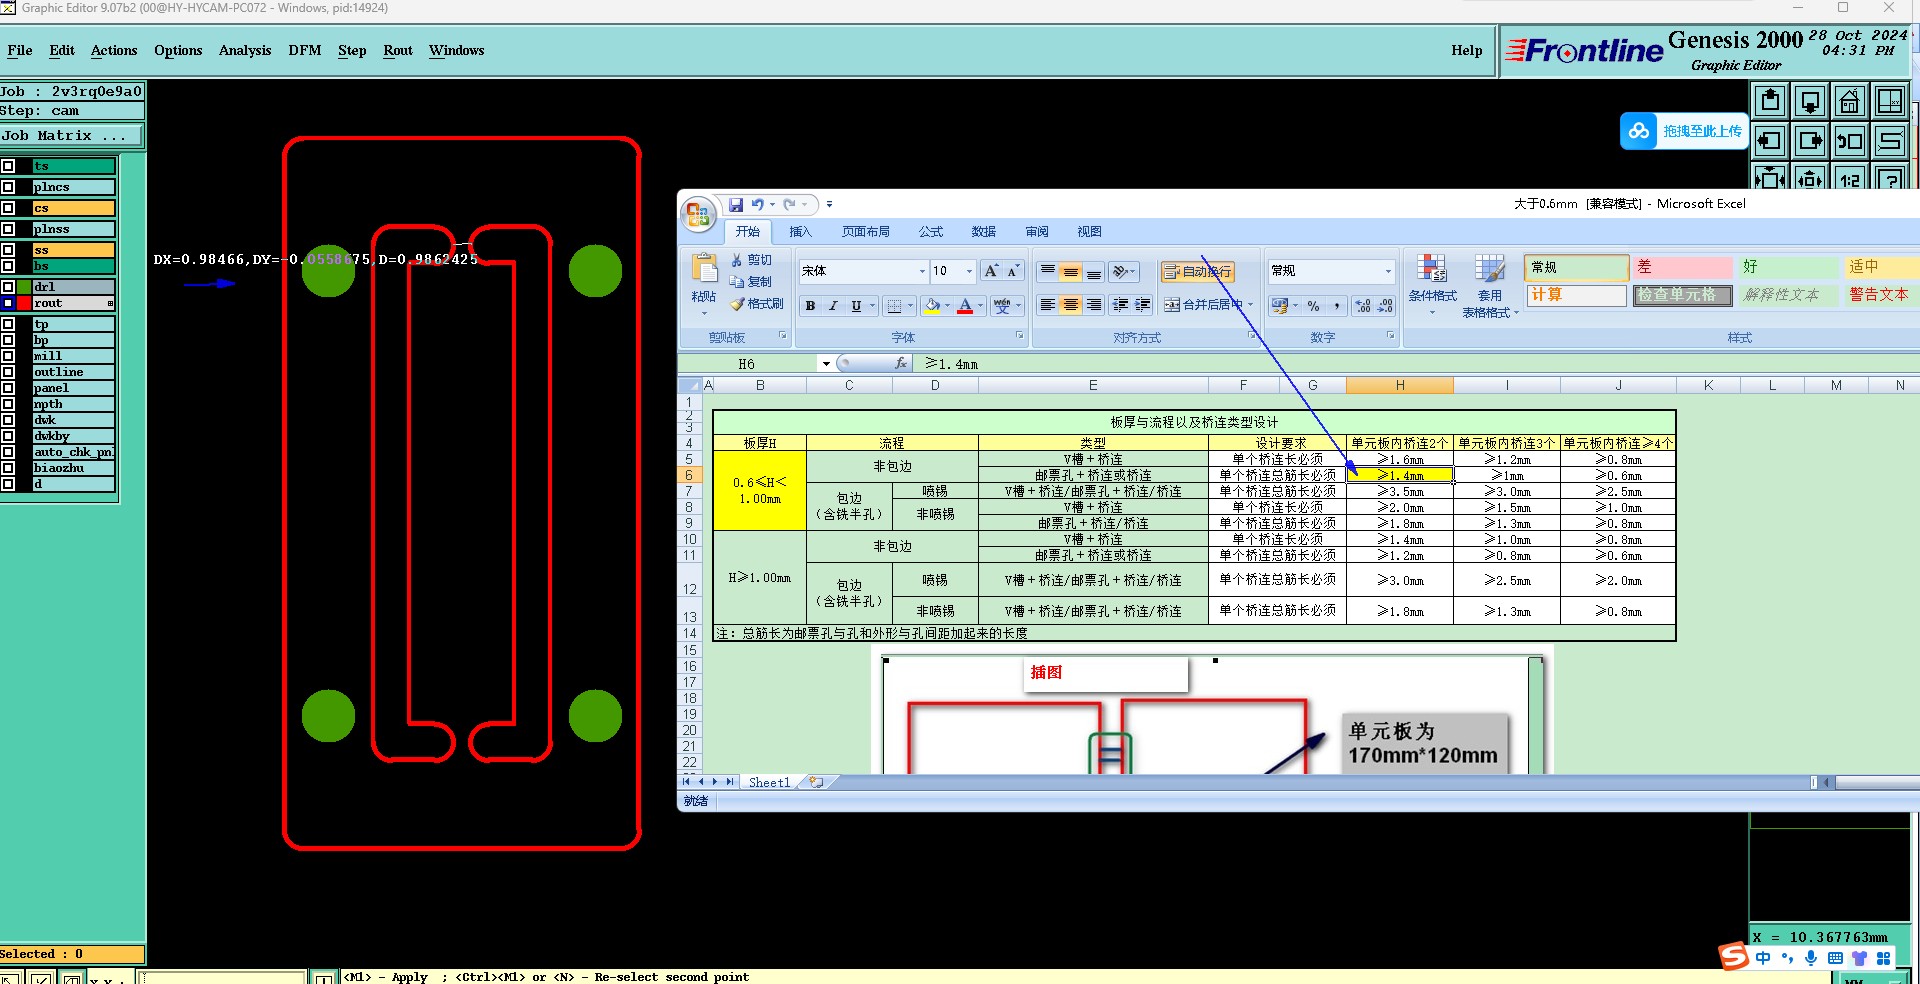
Task: Click the Genesis home view icon
Action: tap(1850, 101)
